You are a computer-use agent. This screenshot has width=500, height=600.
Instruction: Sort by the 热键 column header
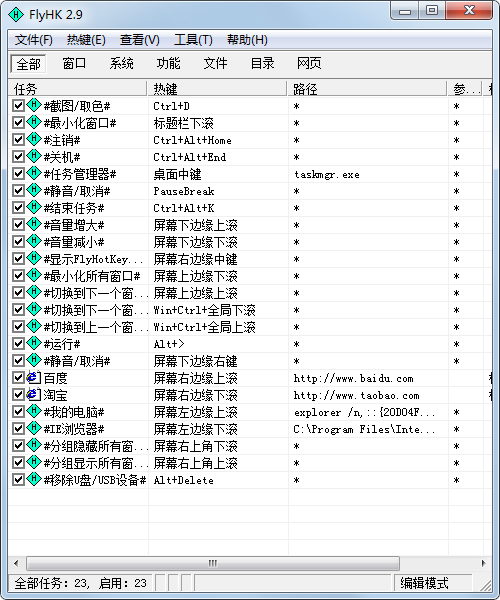217,89
